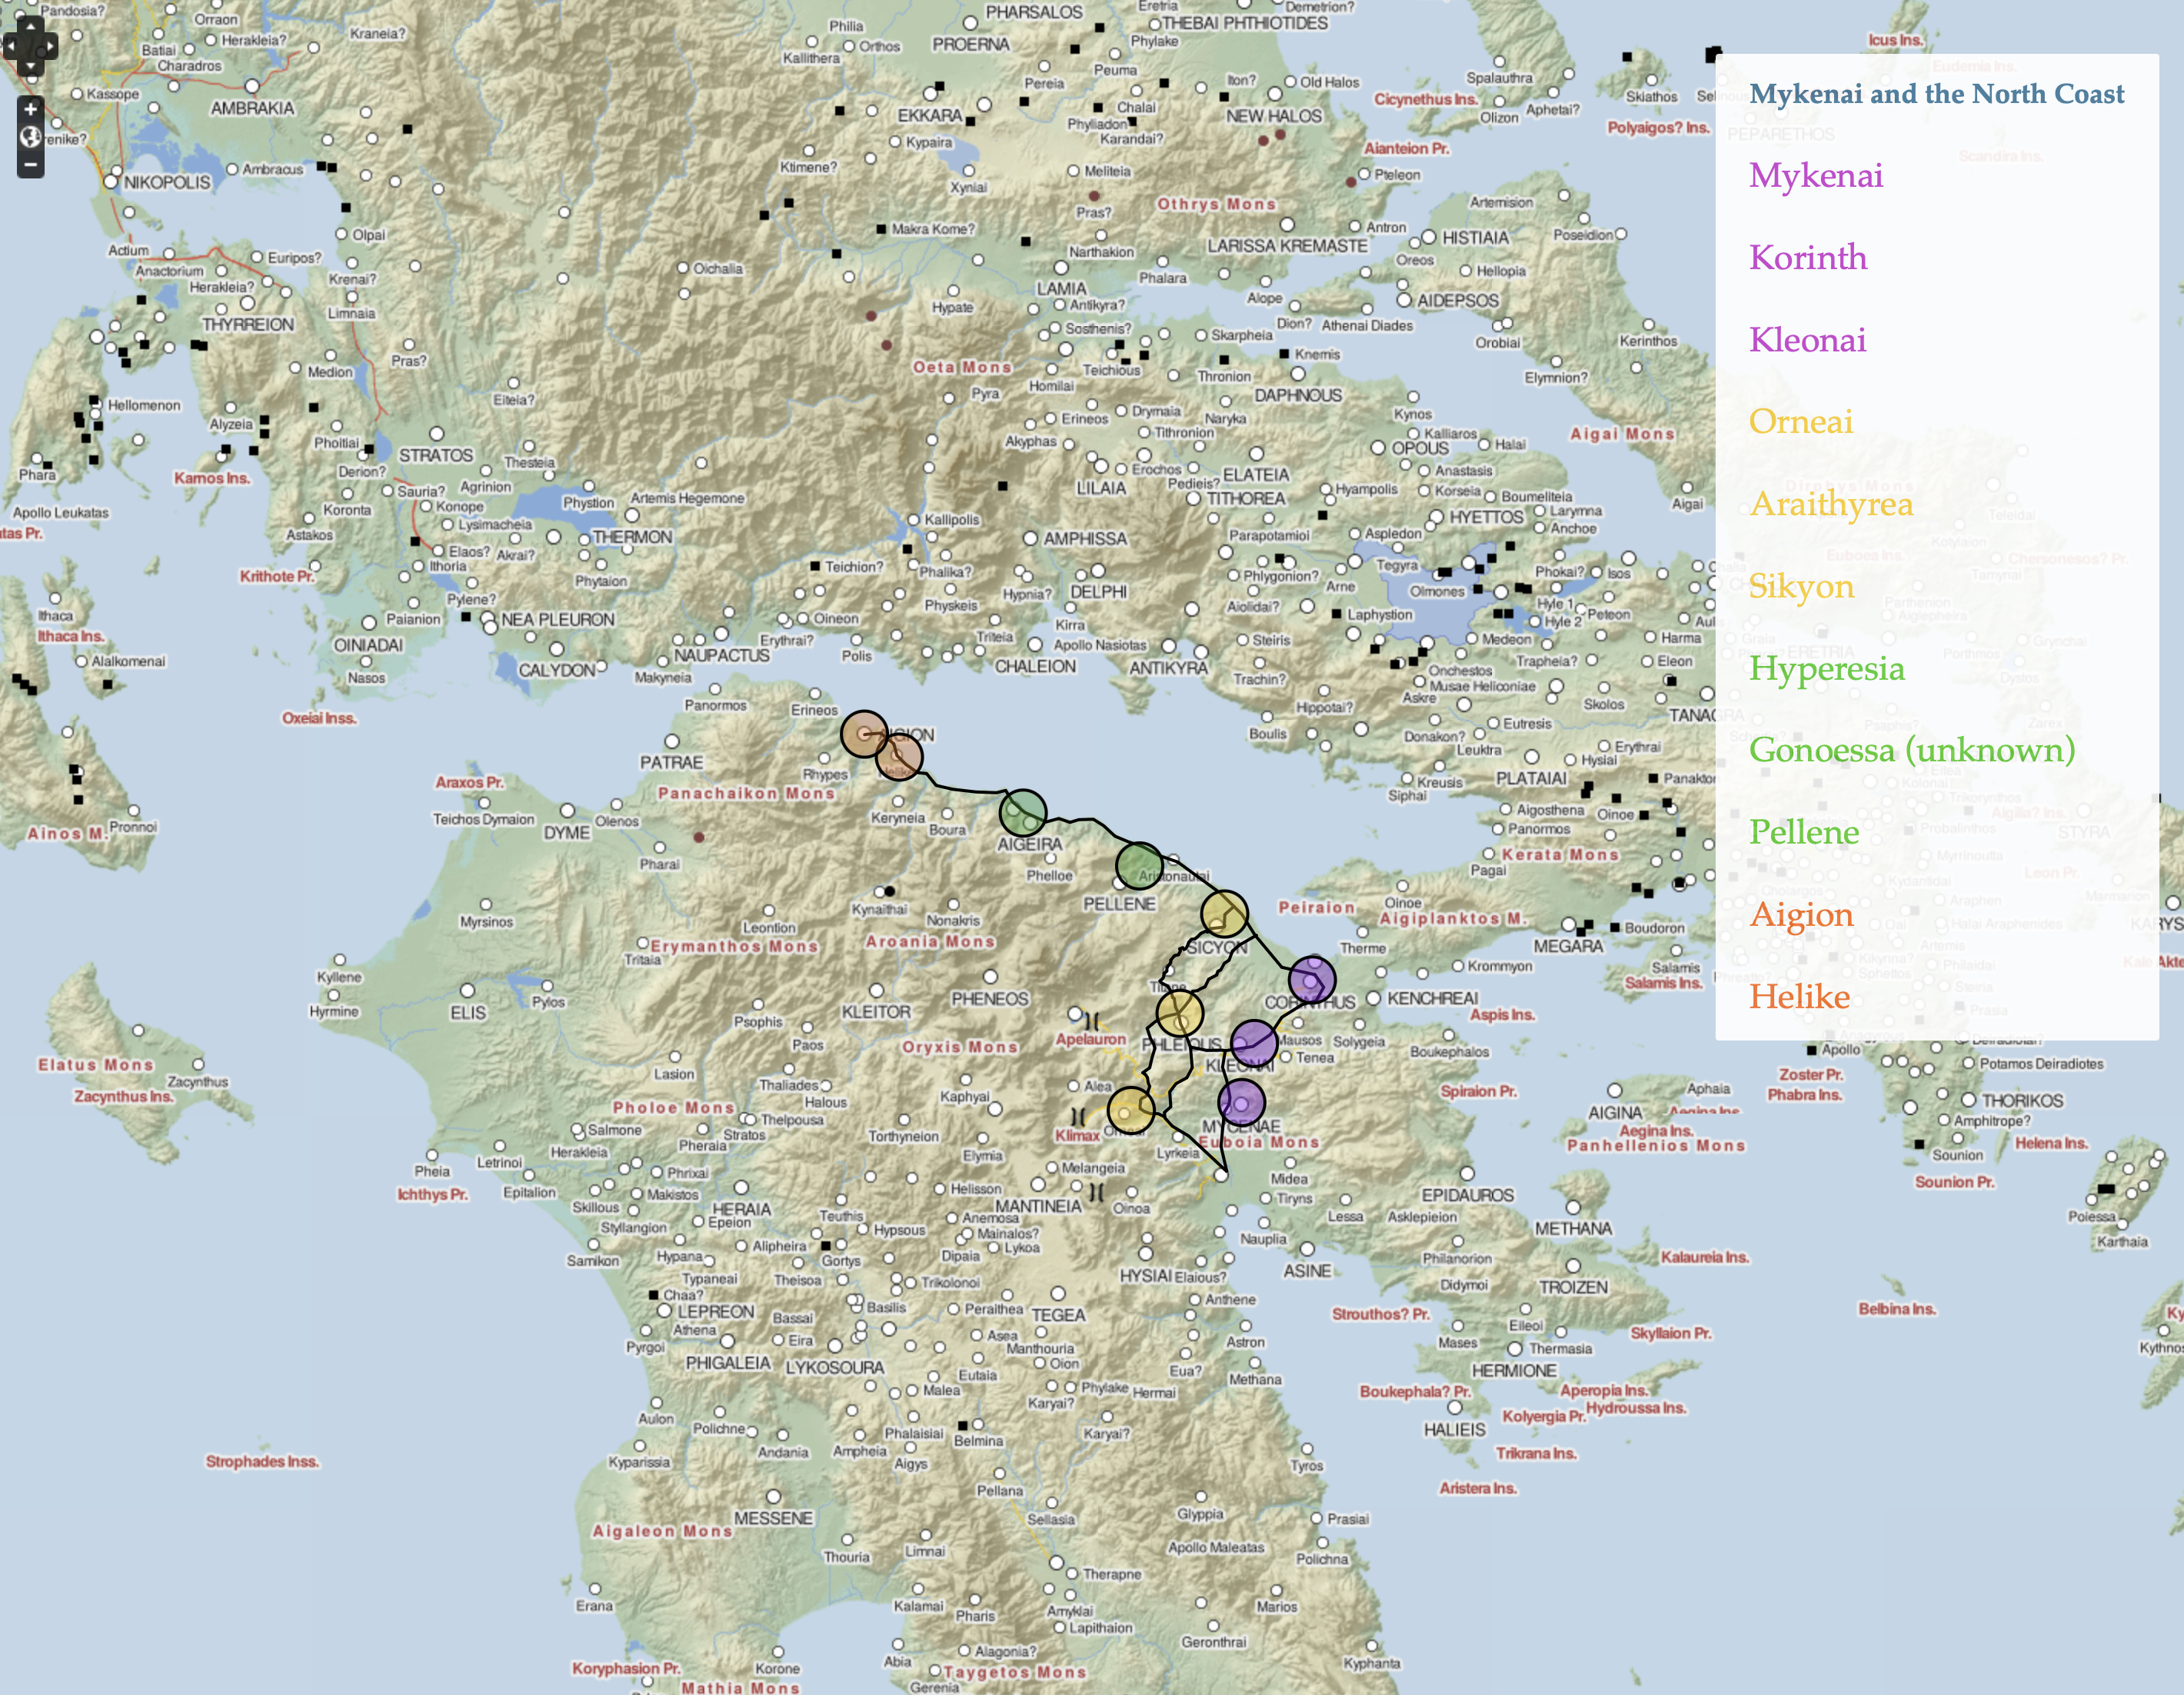
Task: Open Kleonai from the sidebar list
Action: pos(1807,340)
